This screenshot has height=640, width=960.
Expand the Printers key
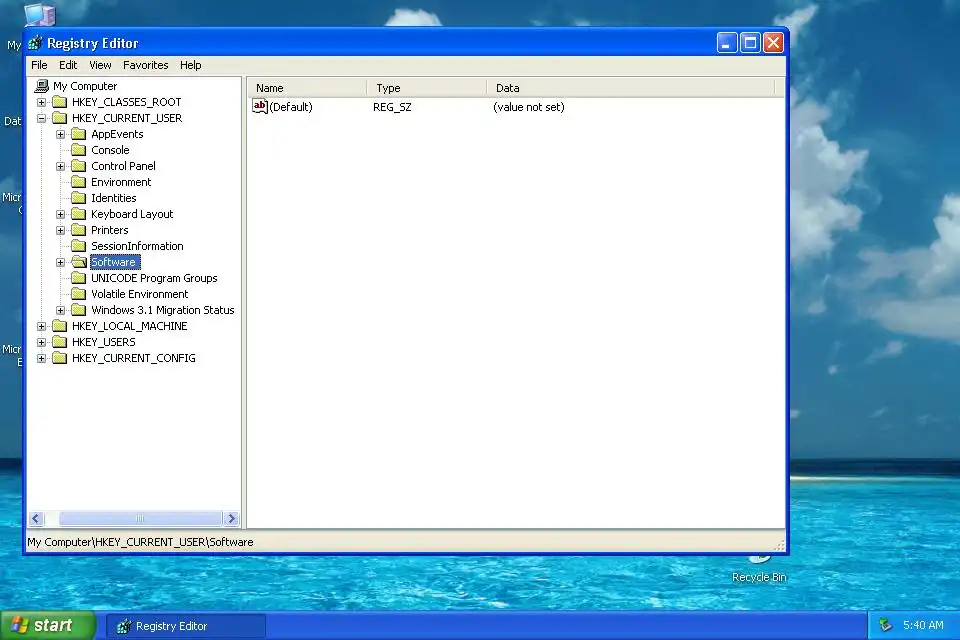pos(61,230)
